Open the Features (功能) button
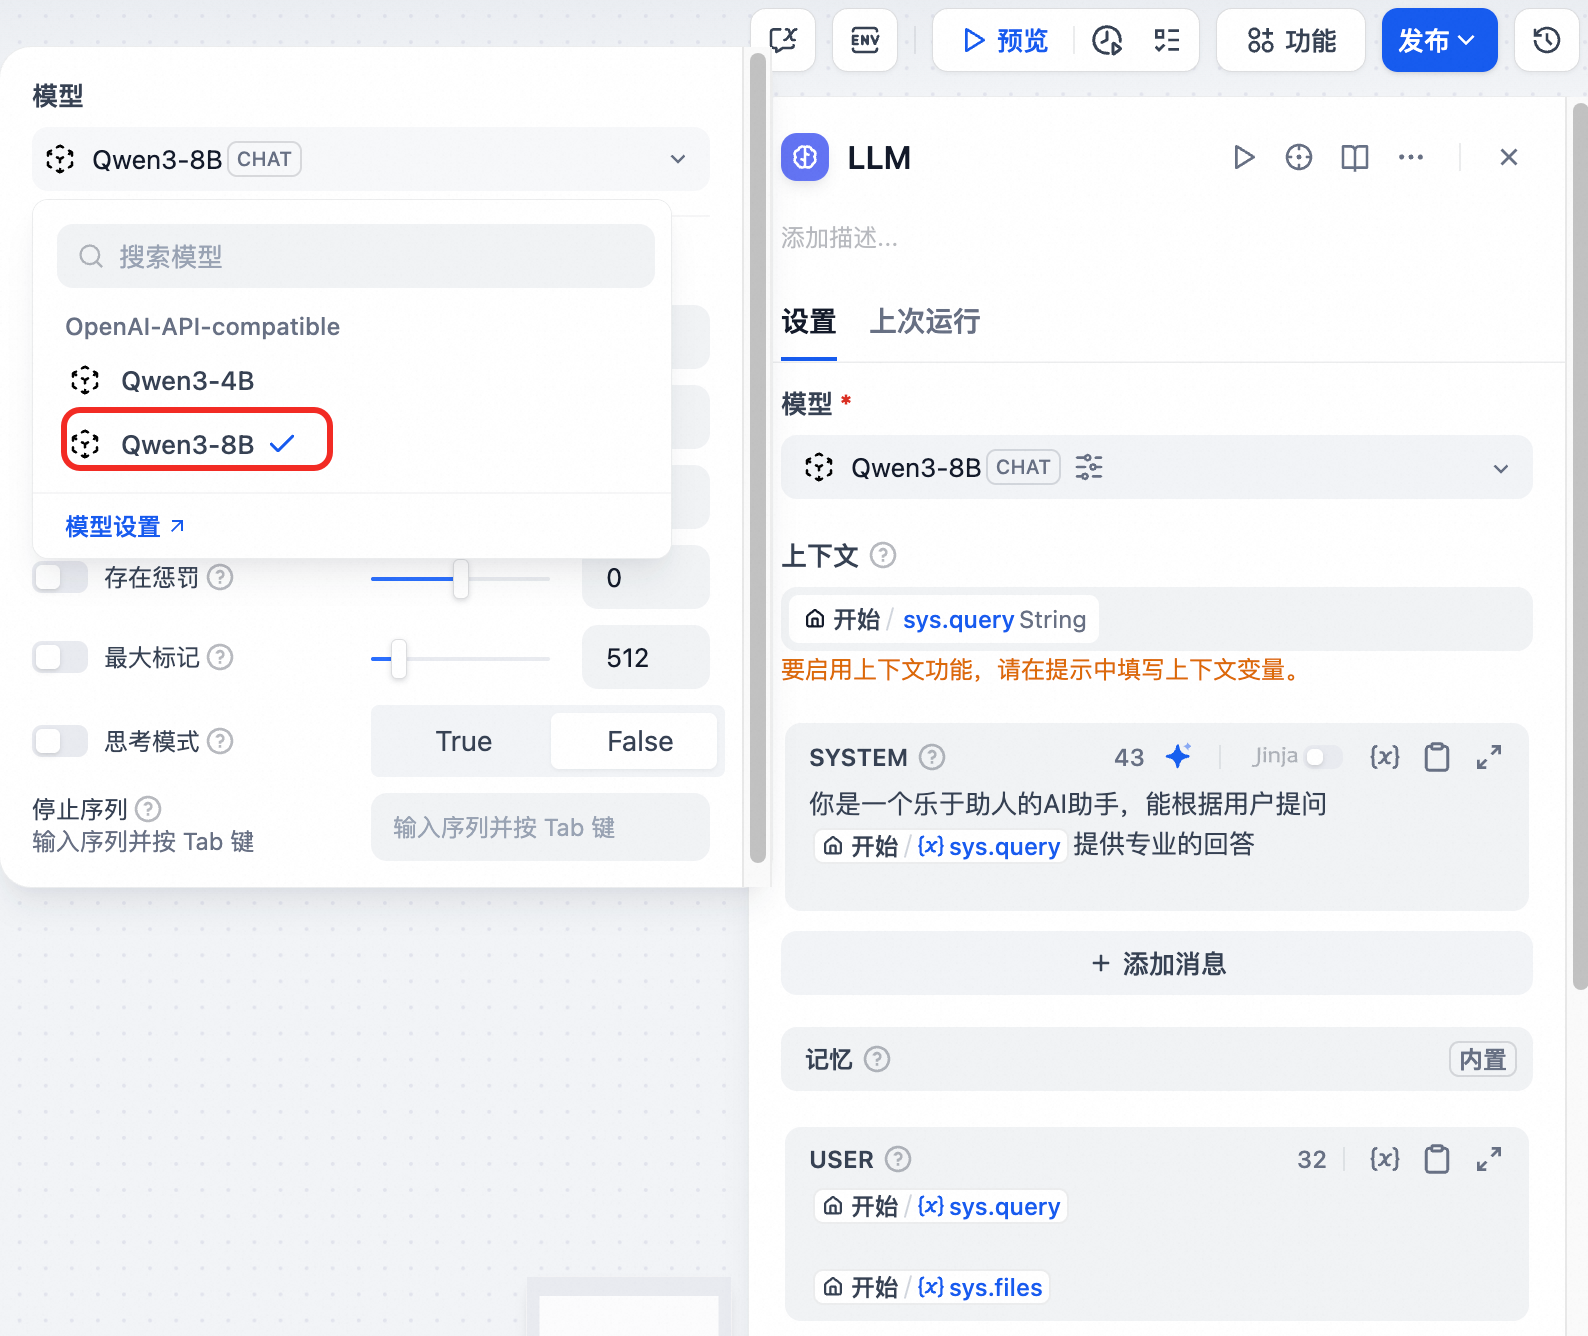Screen dimensions: 1588x1336 (1290, 40)
